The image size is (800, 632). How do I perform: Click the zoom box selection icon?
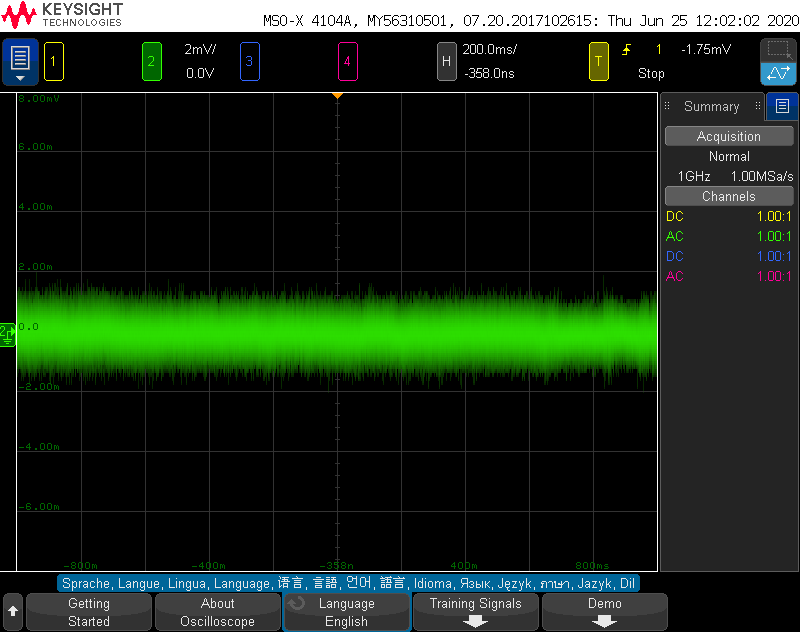[x=778, y=50]
